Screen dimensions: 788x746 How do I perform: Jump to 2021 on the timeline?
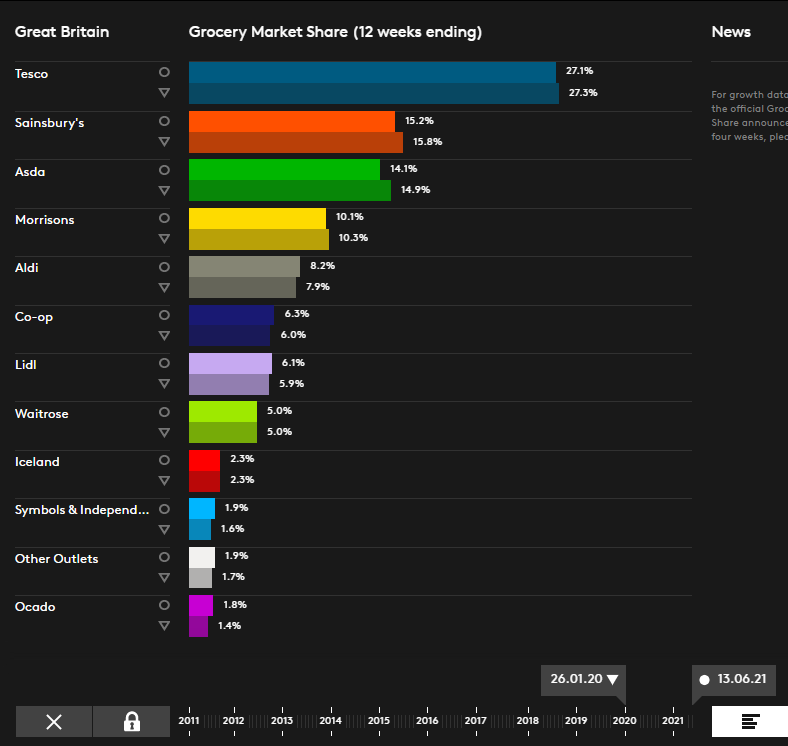pos(673,721)
